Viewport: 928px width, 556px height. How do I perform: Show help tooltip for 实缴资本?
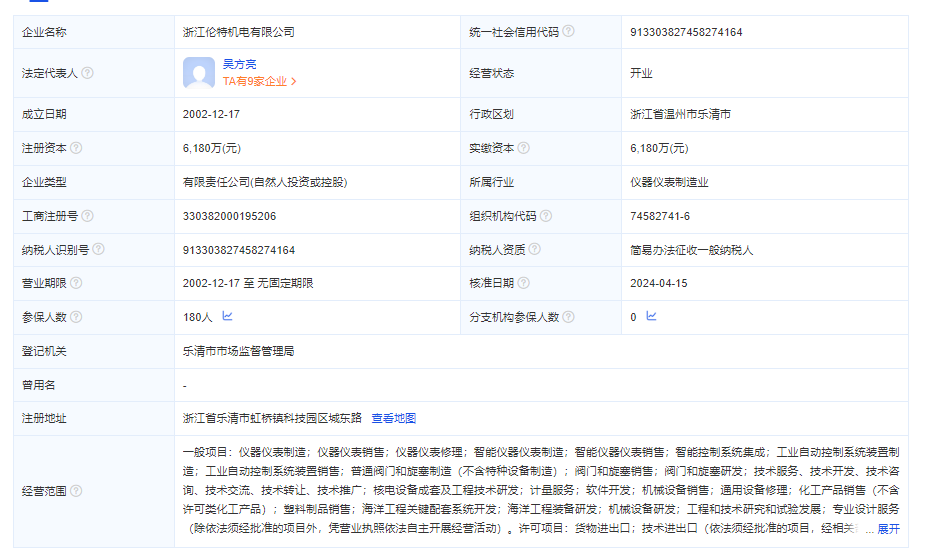tap(523, 148)
